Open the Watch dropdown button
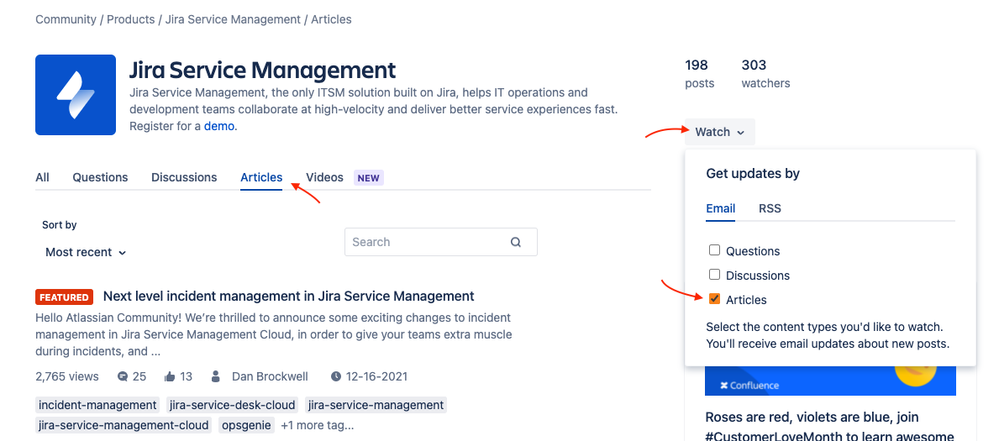 (x=719, y=132)
